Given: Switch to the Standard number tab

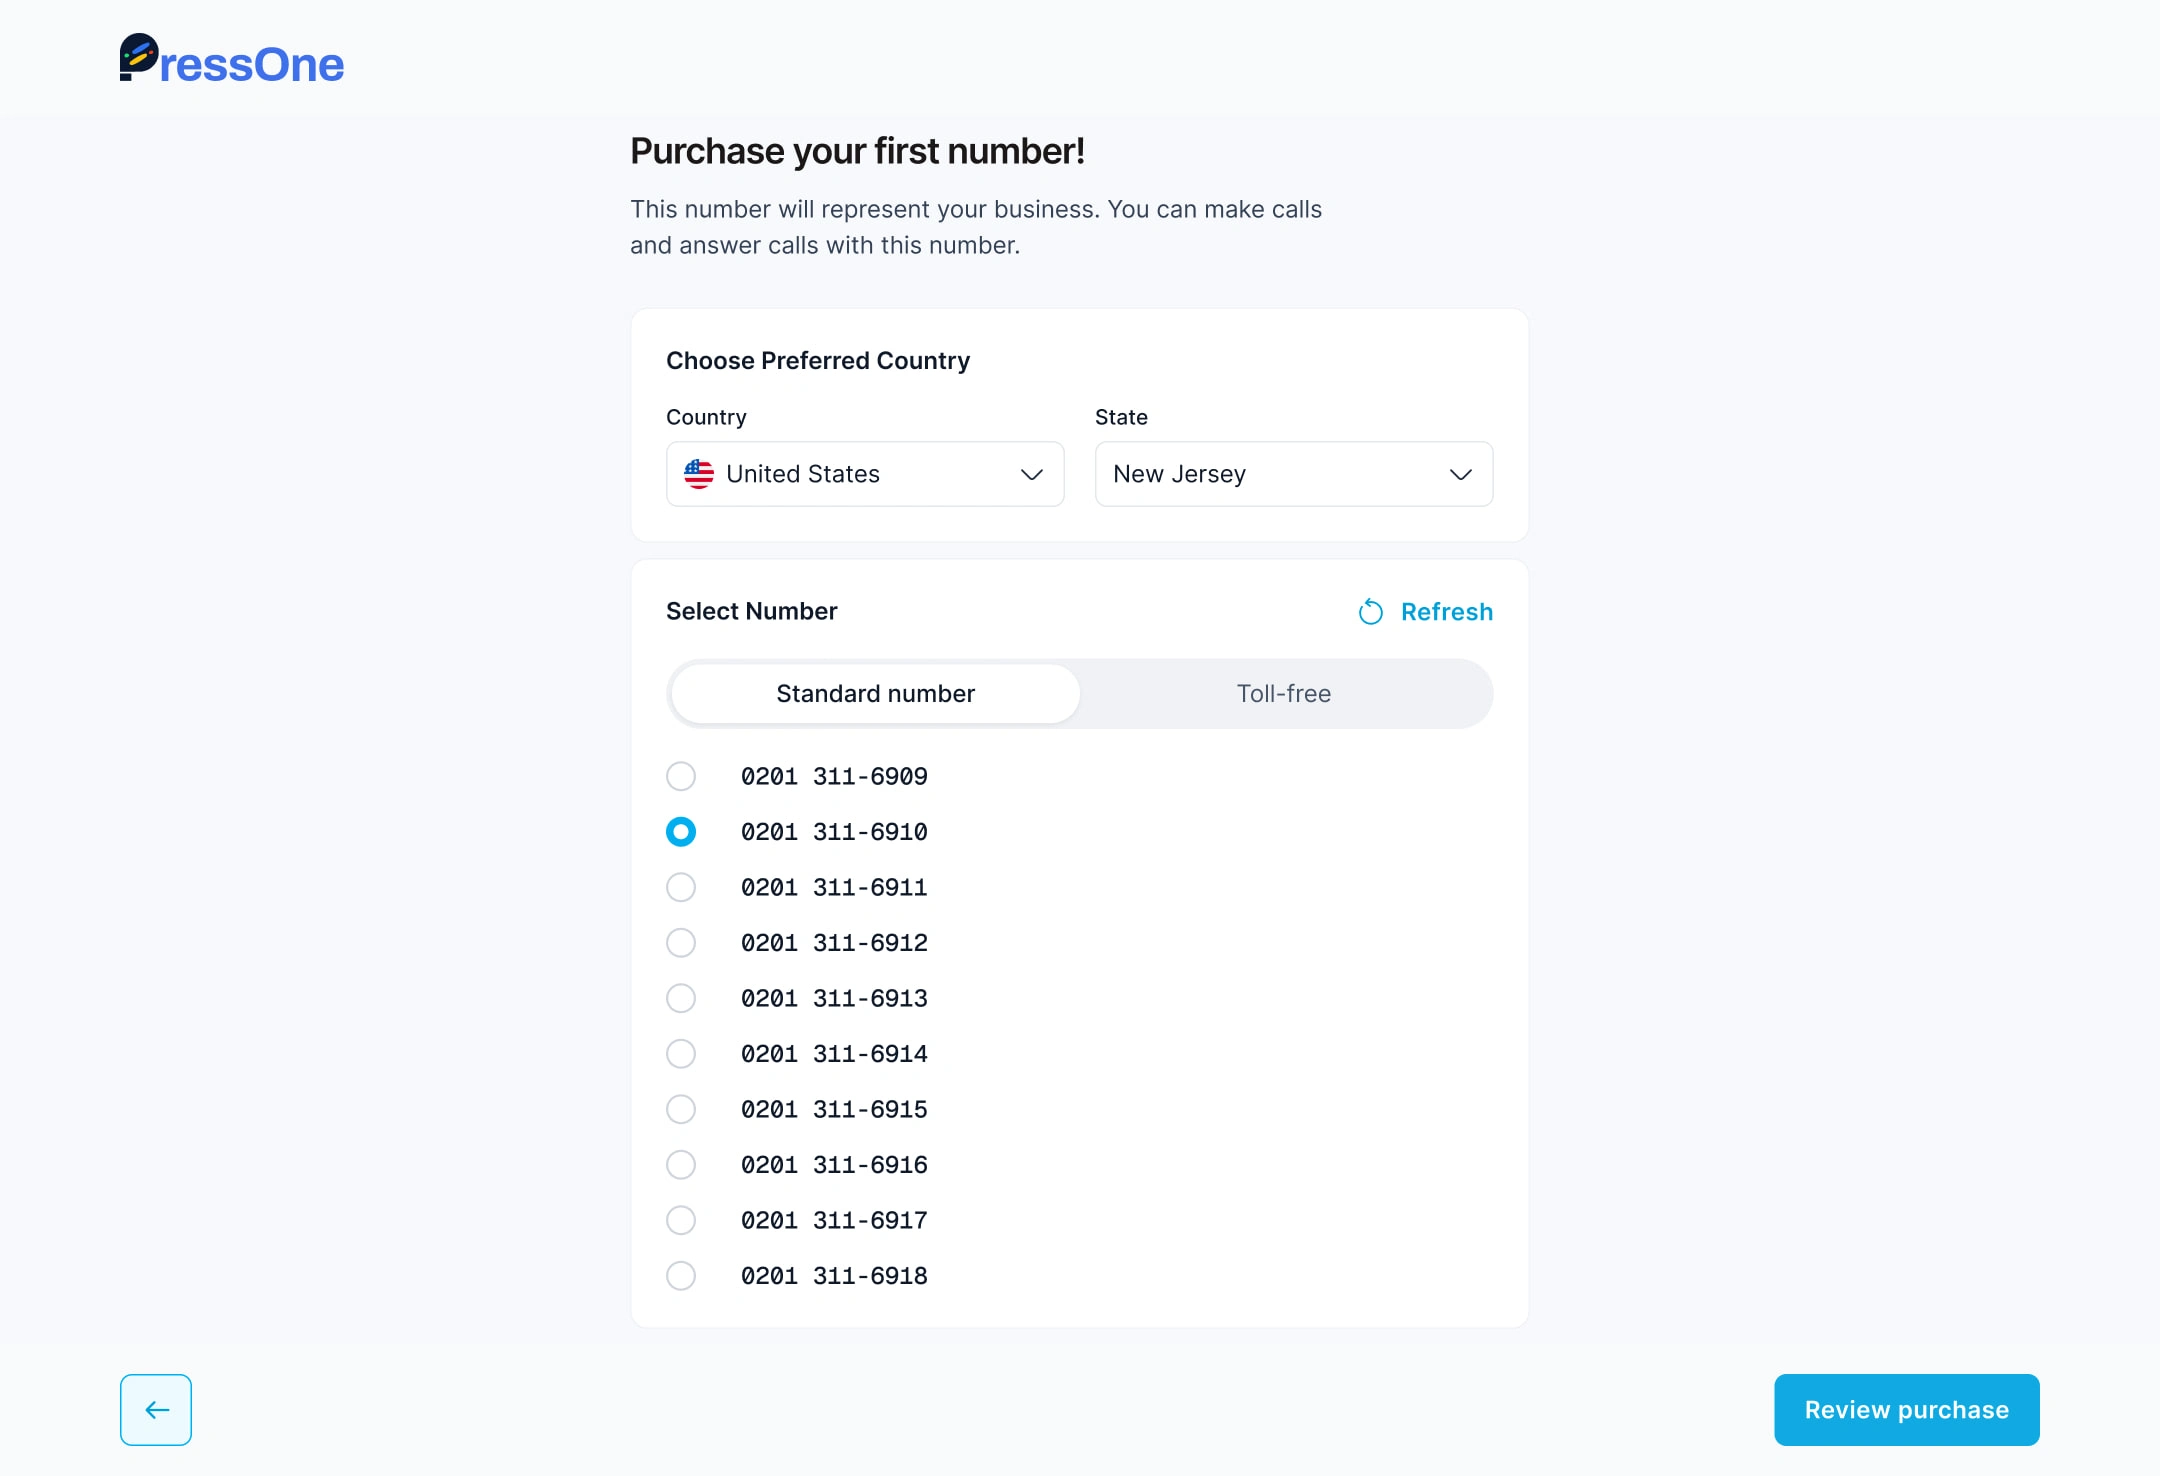Looking at the screenshot, I should [x=874, y=693].
